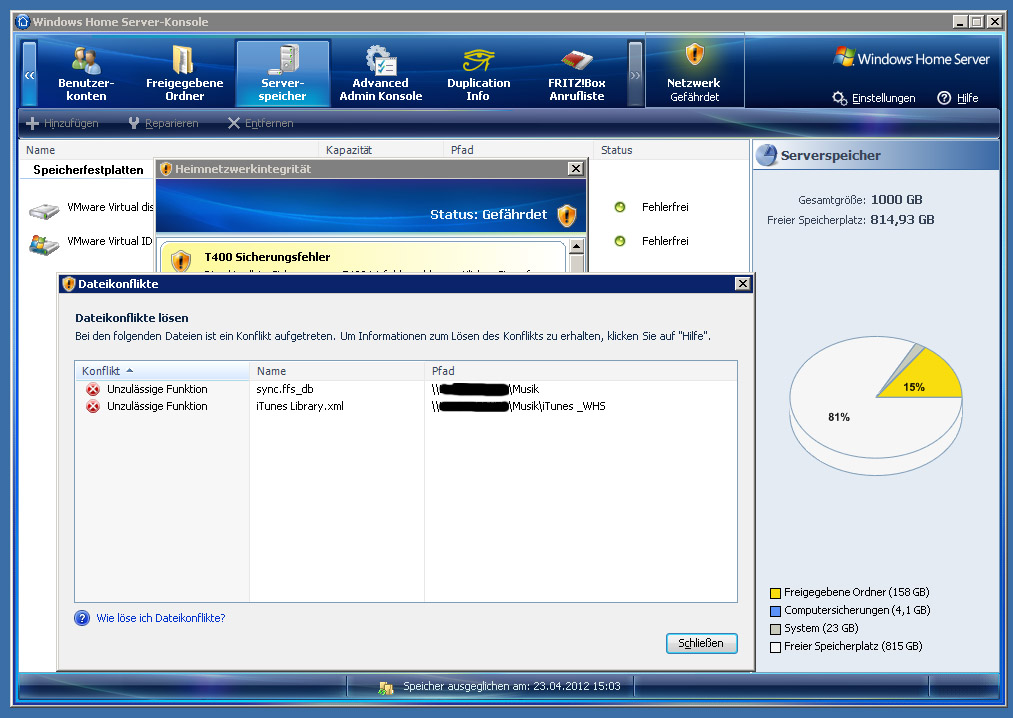
Task: Select the iTunes Library.xml file entry
Action: point(300,407)
